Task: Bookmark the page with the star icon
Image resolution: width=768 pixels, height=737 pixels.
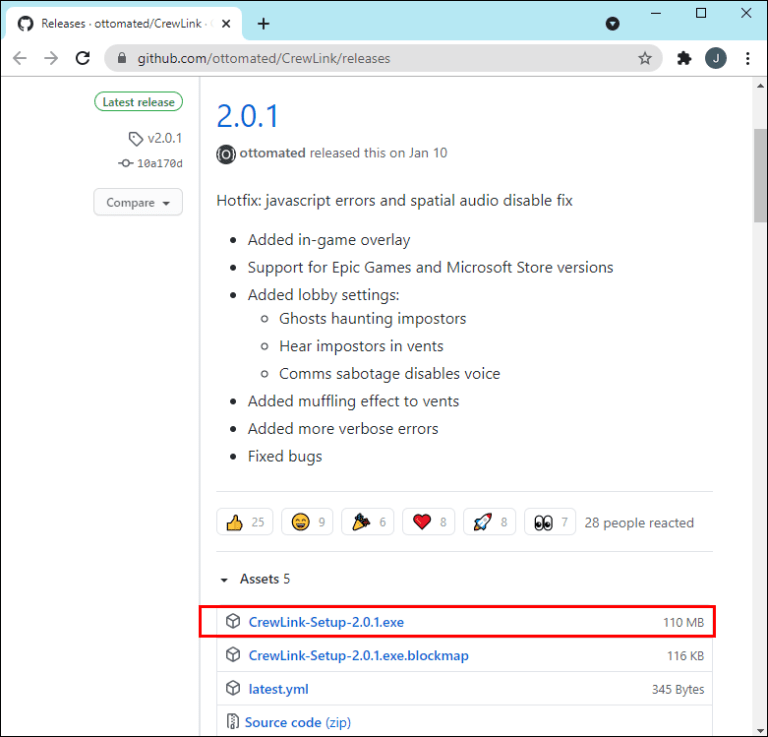Action: 645,58
